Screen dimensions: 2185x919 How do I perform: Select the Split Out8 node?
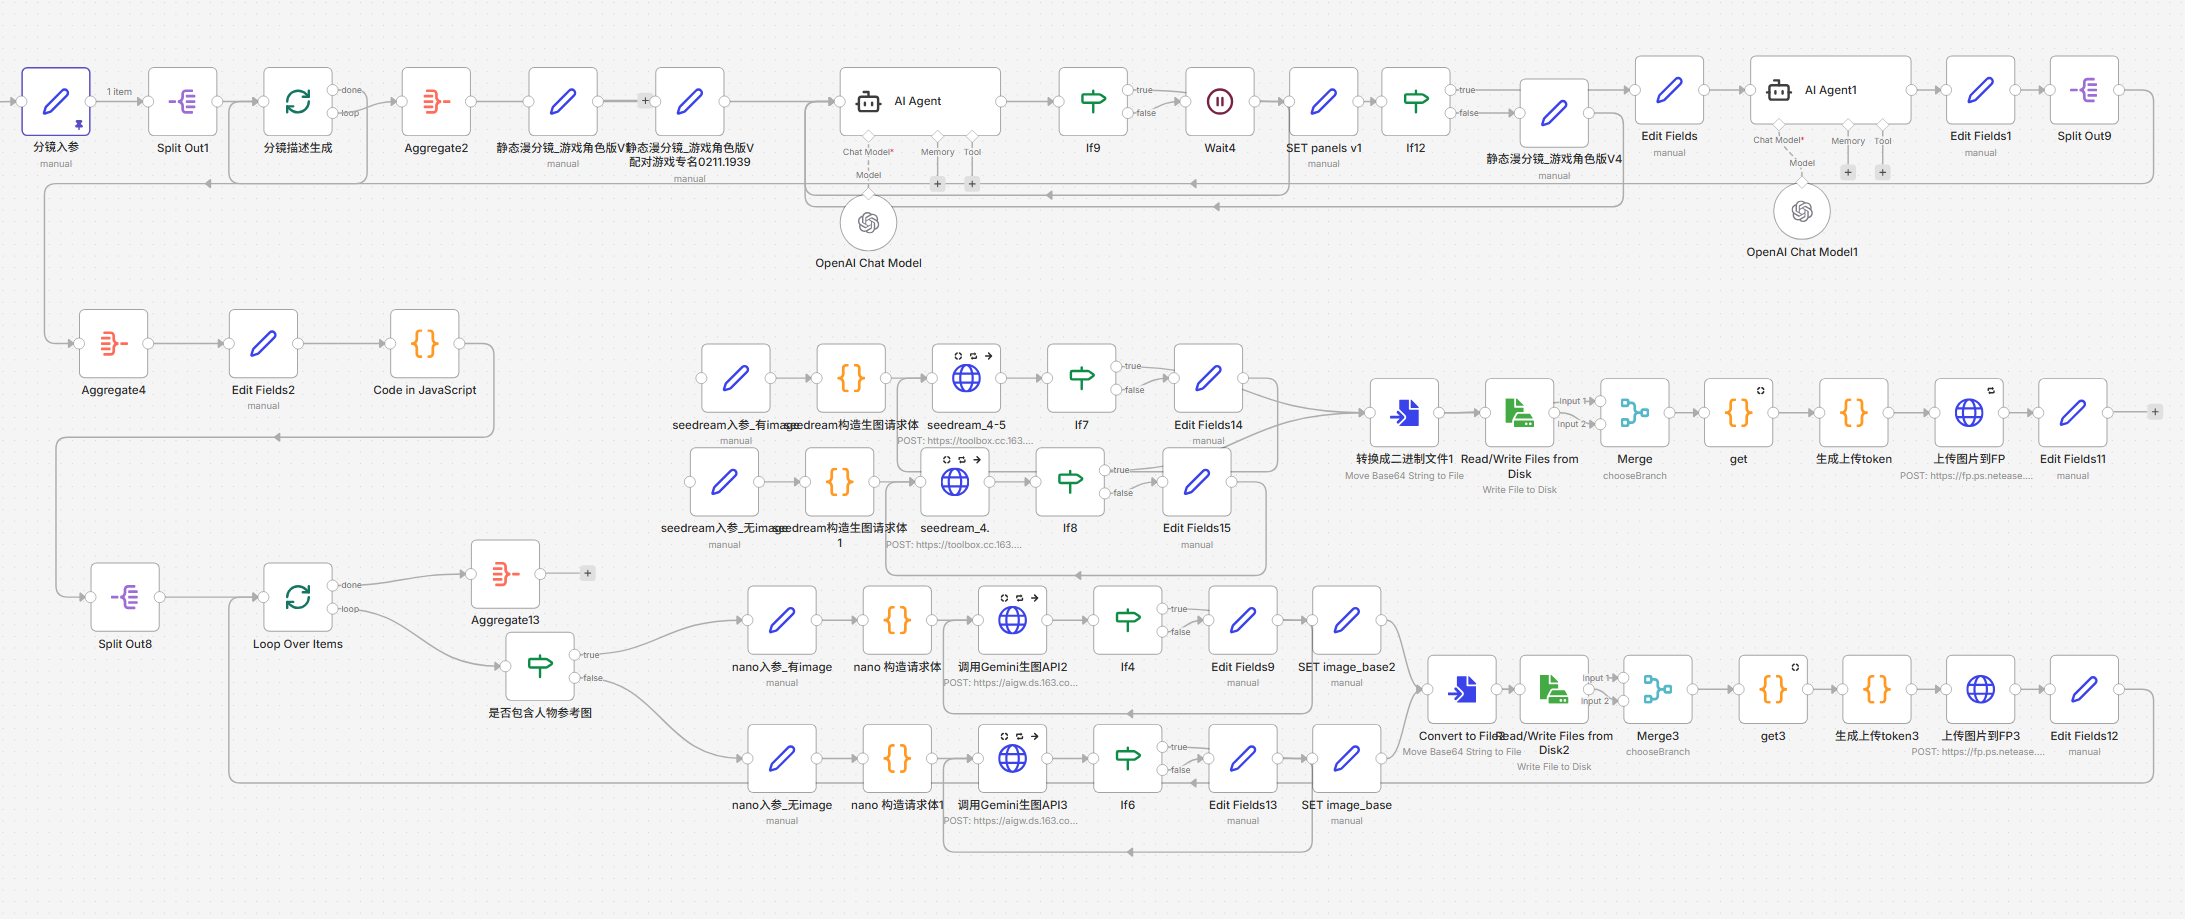[125, 598]
